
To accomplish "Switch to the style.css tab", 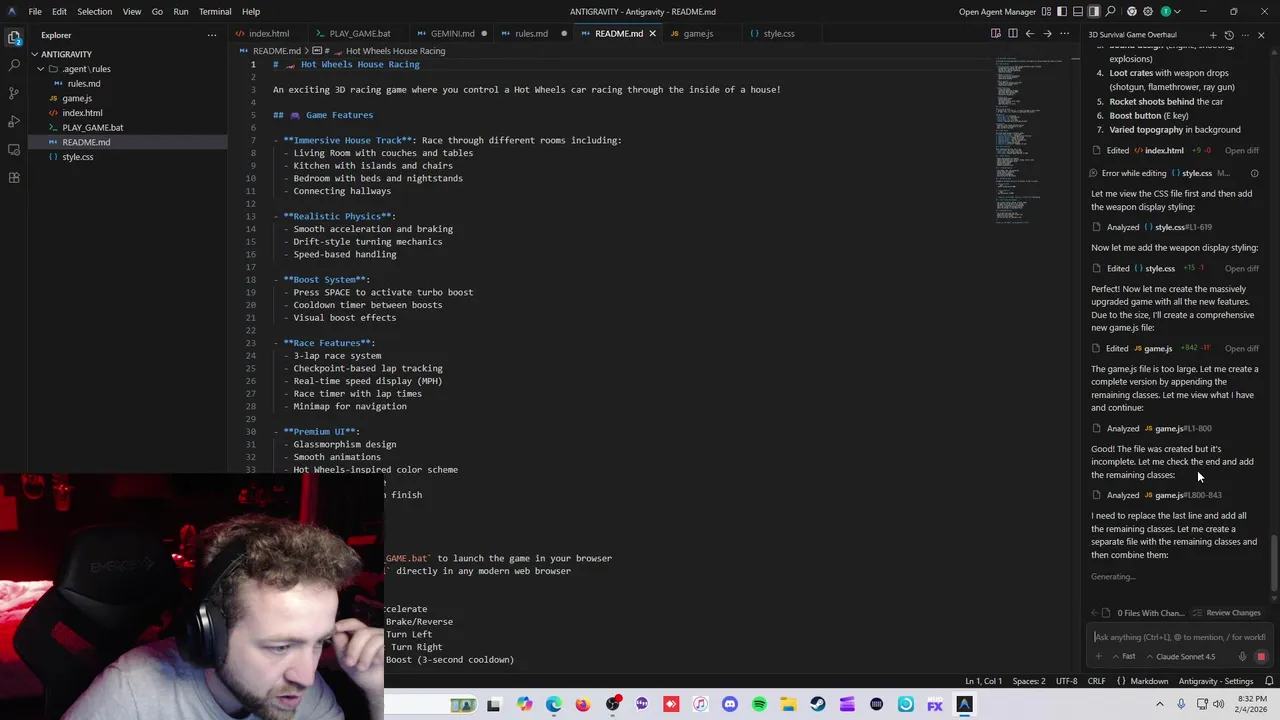I will (778, 34).
